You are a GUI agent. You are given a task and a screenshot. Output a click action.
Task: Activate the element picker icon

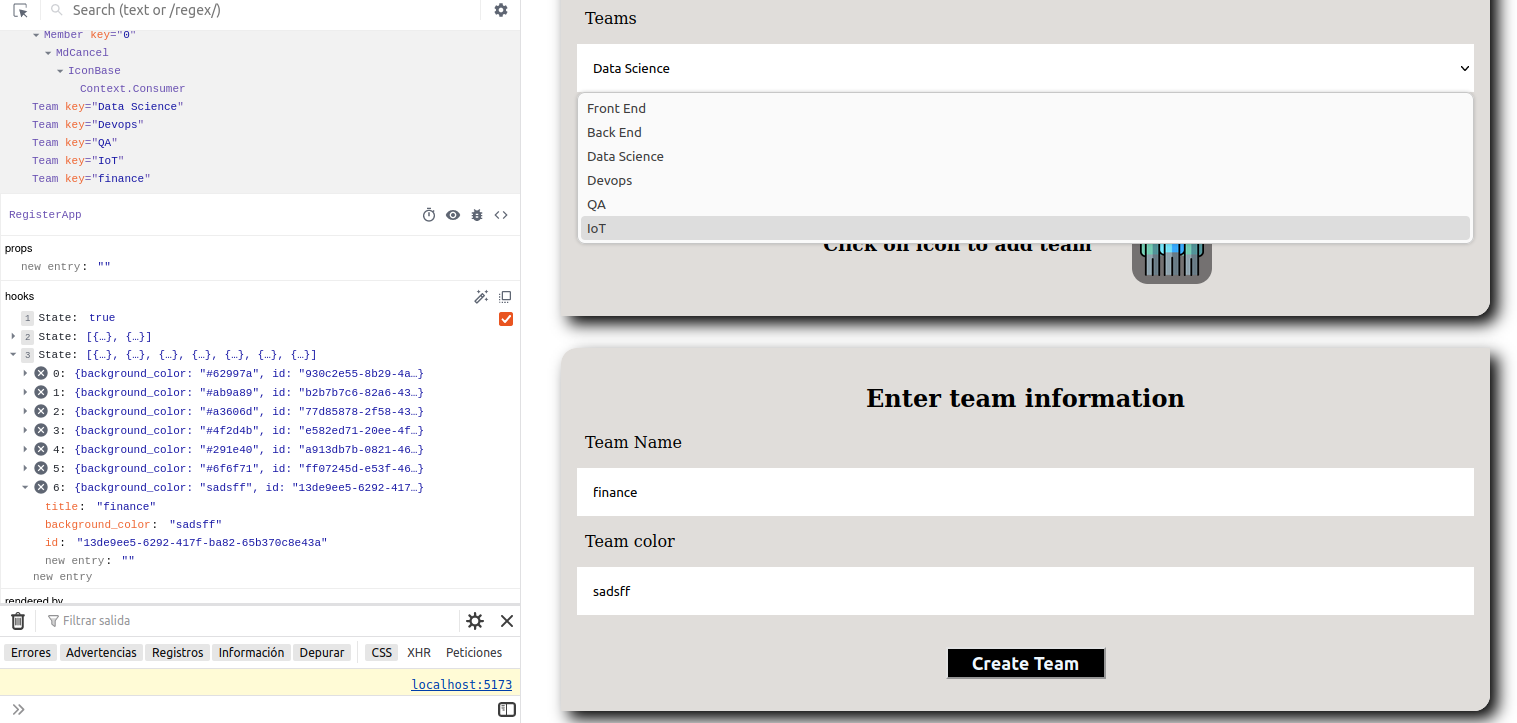[x=20, y=10]
